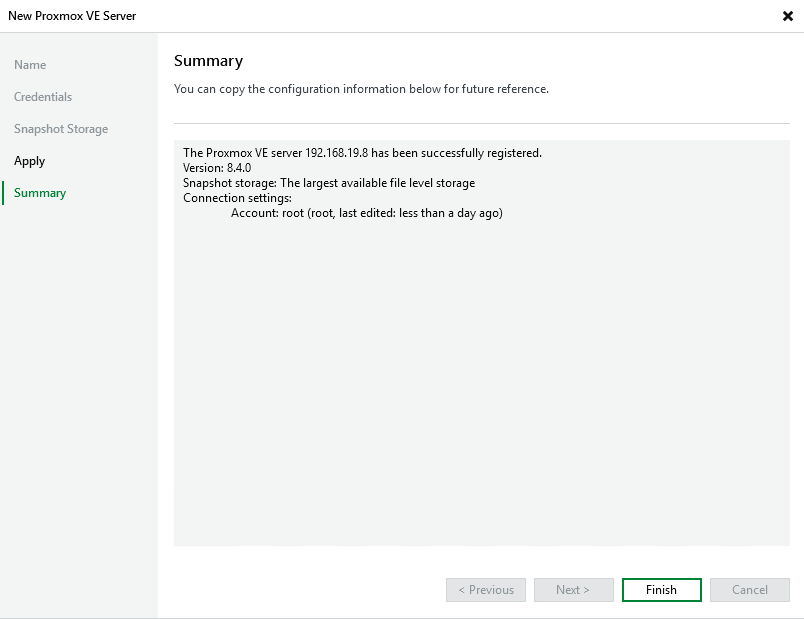
Task: Open the Snapshot Storage wizard step
Action: point(61,129)
